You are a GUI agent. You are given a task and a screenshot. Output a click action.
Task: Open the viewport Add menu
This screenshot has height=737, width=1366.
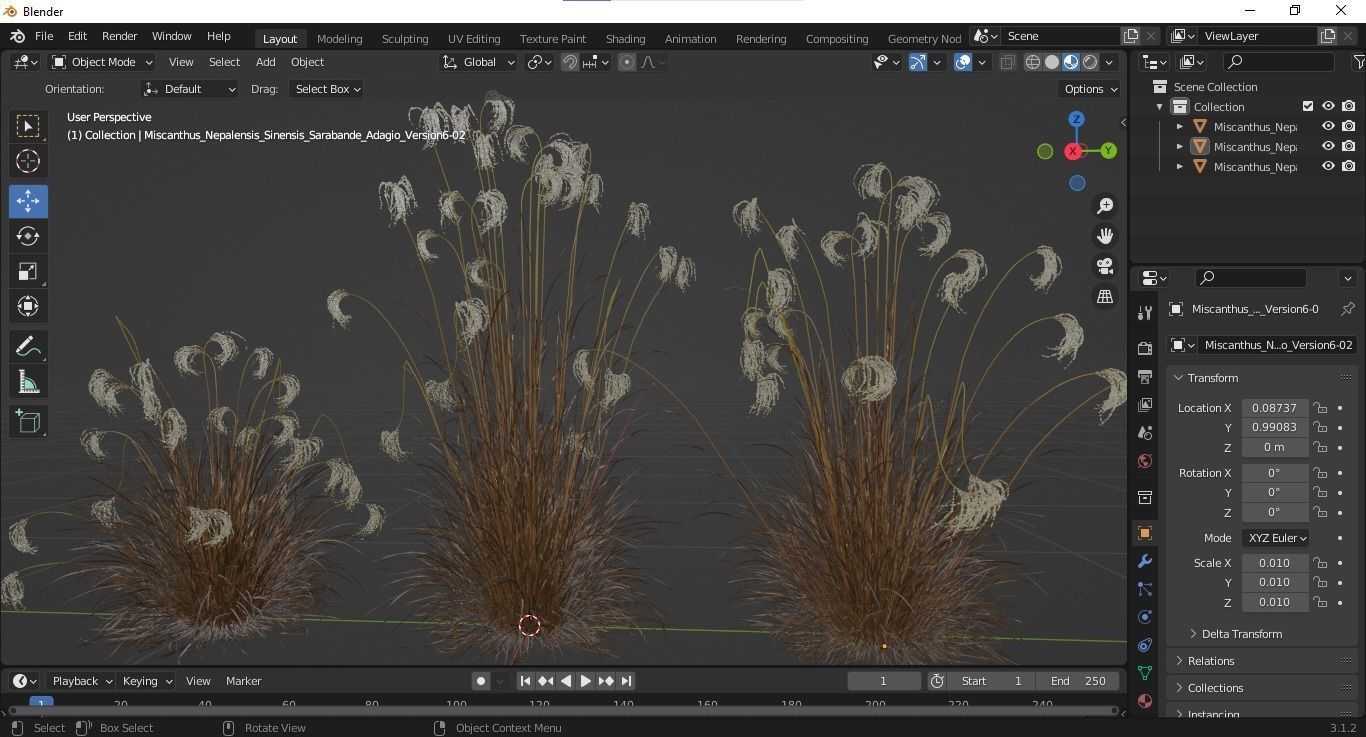tap(265, 62)
